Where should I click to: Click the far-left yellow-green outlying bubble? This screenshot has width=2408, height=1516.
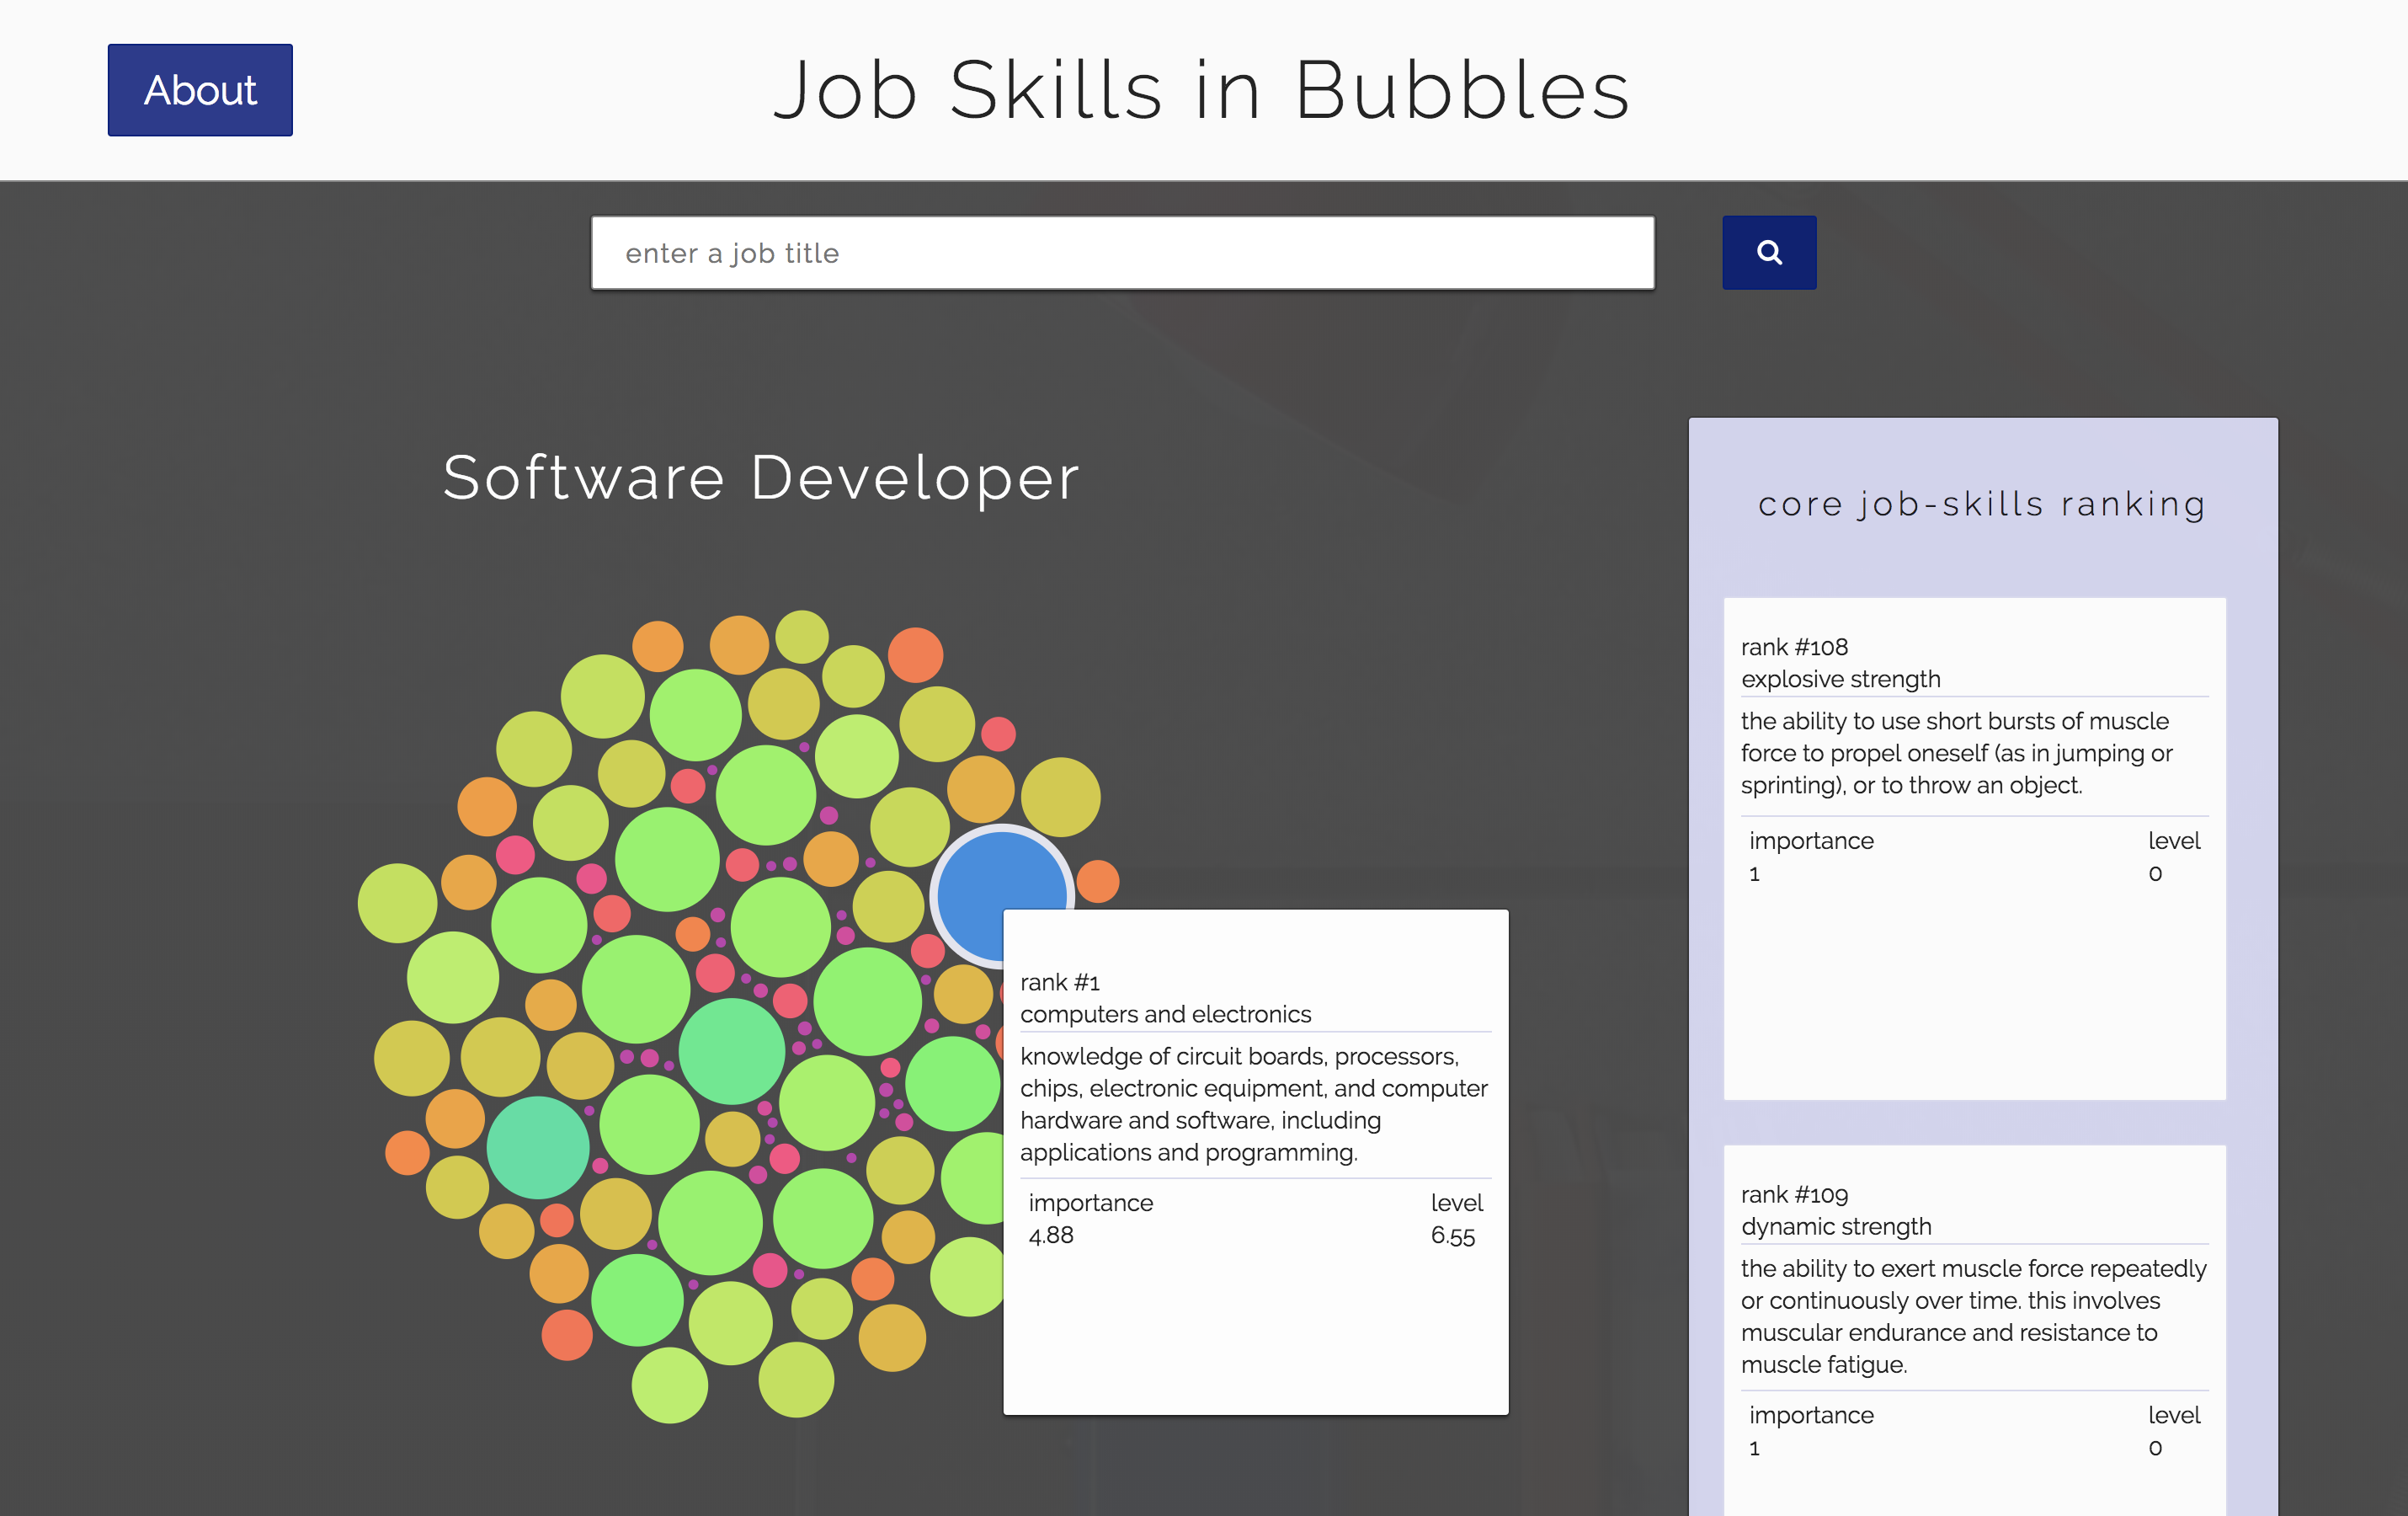(397, 903)
